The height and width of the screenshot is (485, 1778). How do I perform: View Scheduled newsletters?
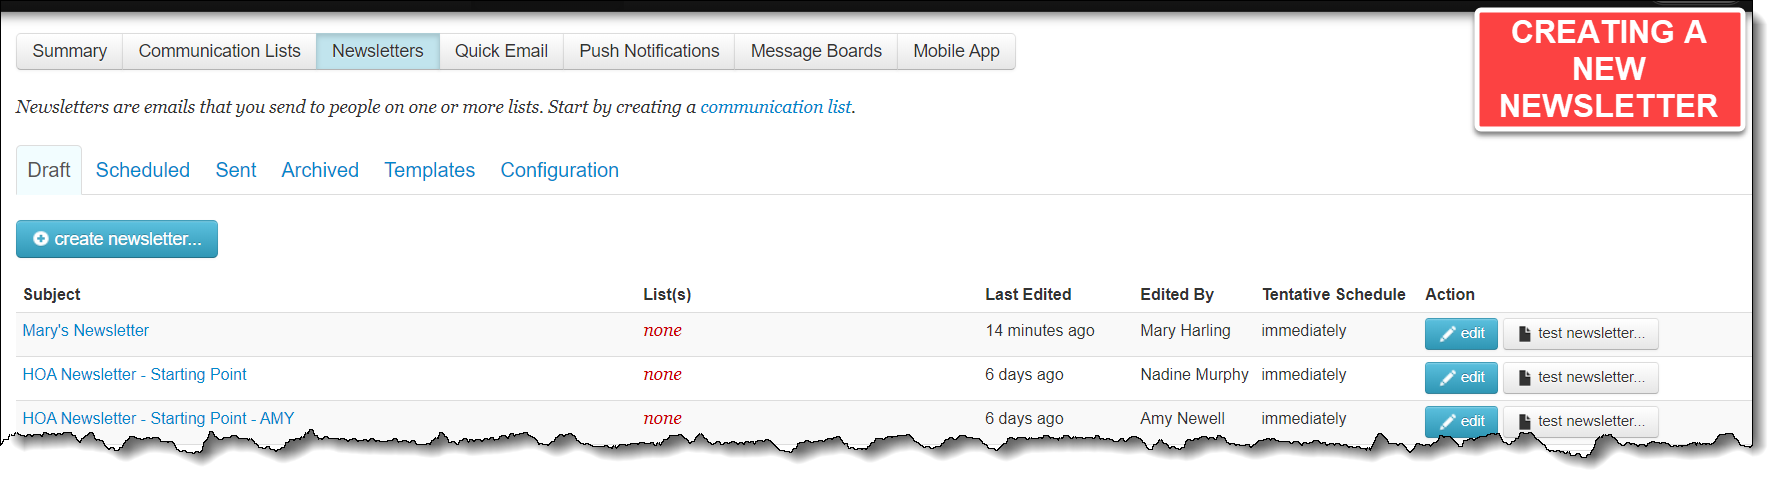[143, 170]
